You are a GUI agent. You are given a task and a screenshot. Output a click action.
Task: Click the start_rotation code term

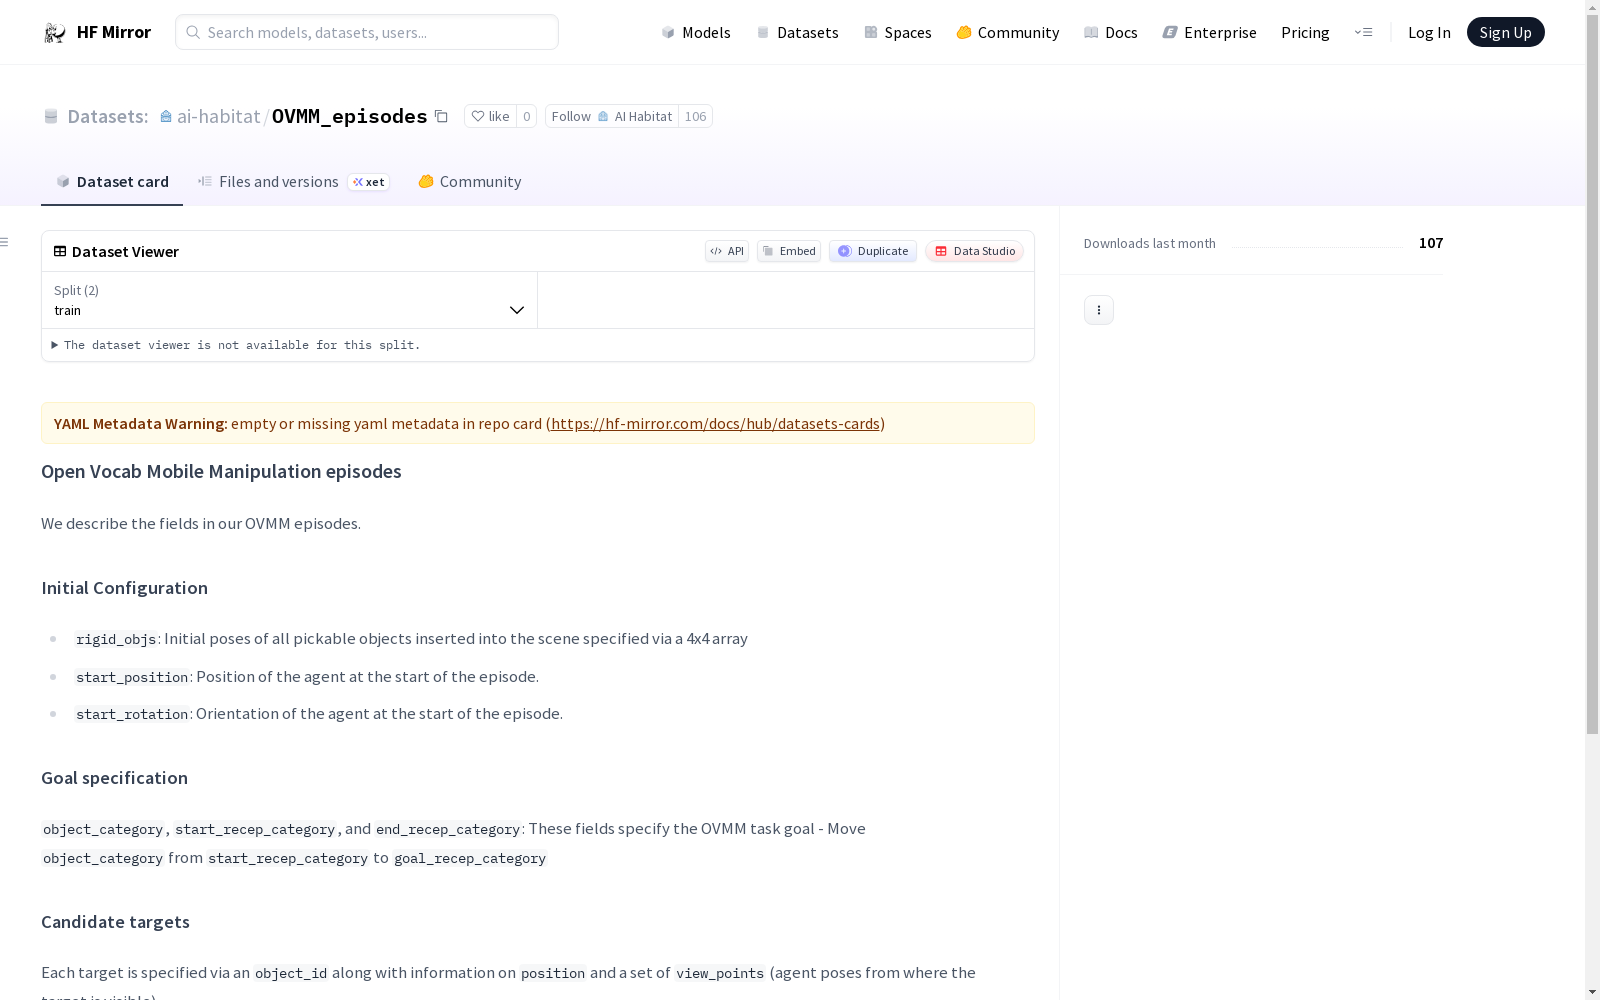(132, 714)
